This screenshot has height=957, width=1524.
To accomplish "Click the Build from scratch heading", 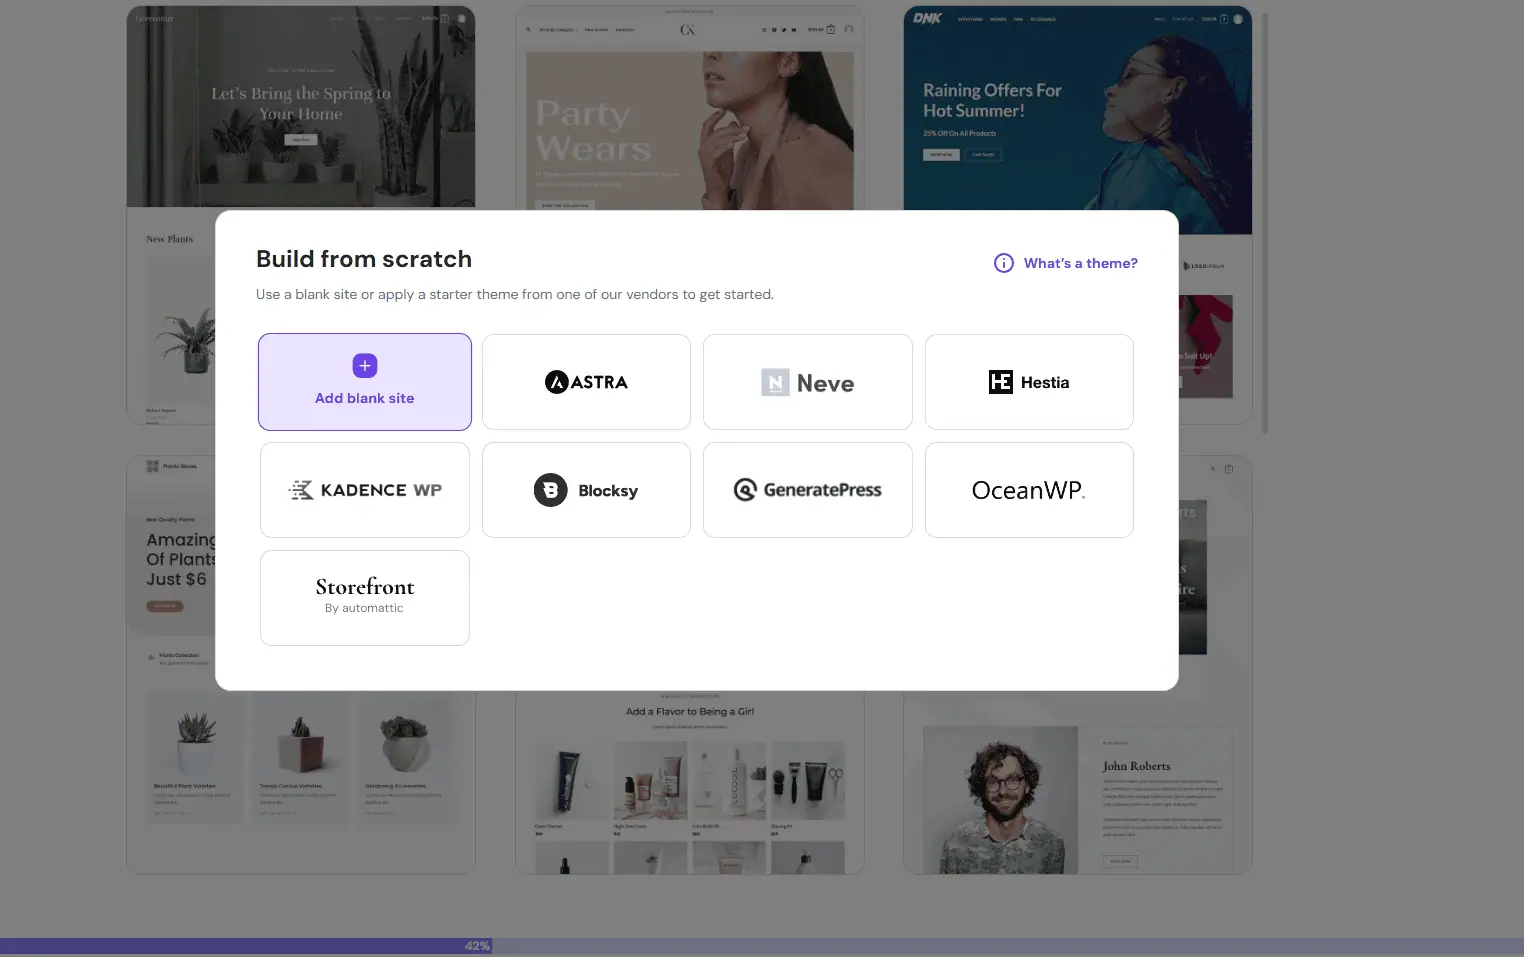I will (x=364, y=259).
